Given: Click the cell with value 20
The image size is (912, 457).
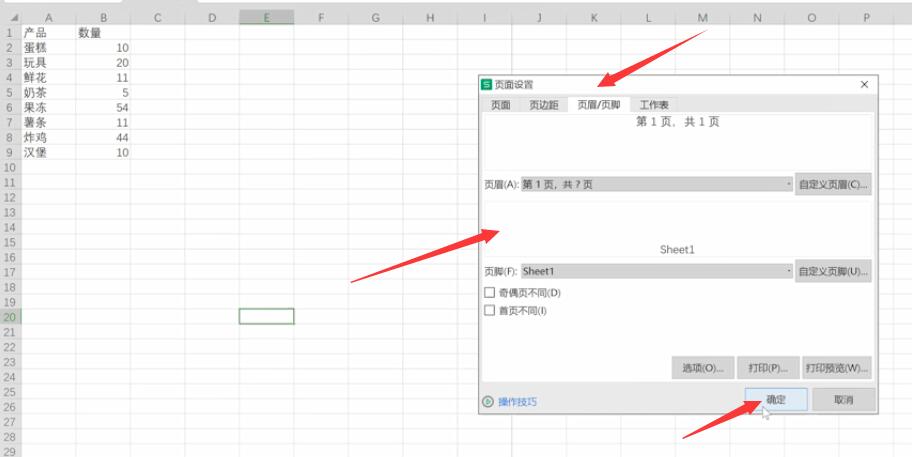Looking at the screenshot, I should 103,63.
